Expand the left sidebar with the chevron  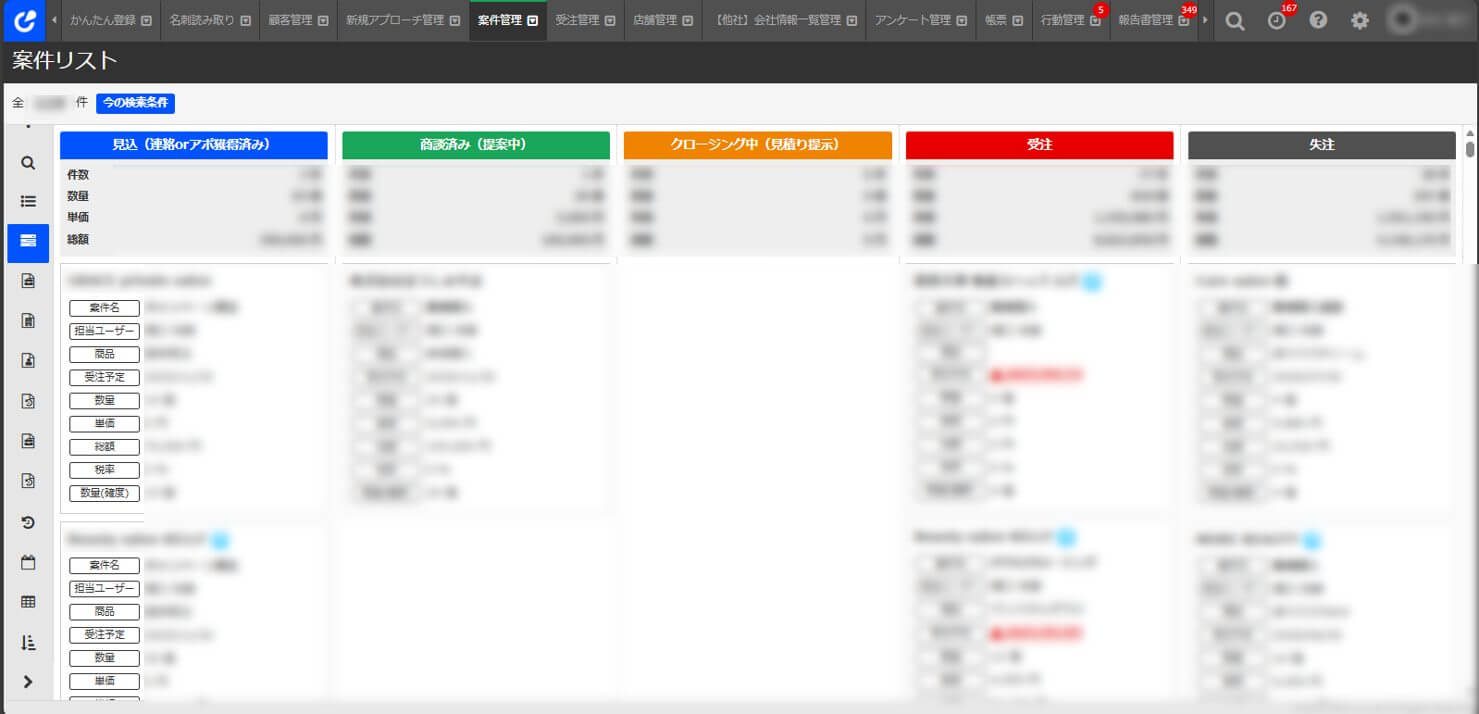(28, 681)
